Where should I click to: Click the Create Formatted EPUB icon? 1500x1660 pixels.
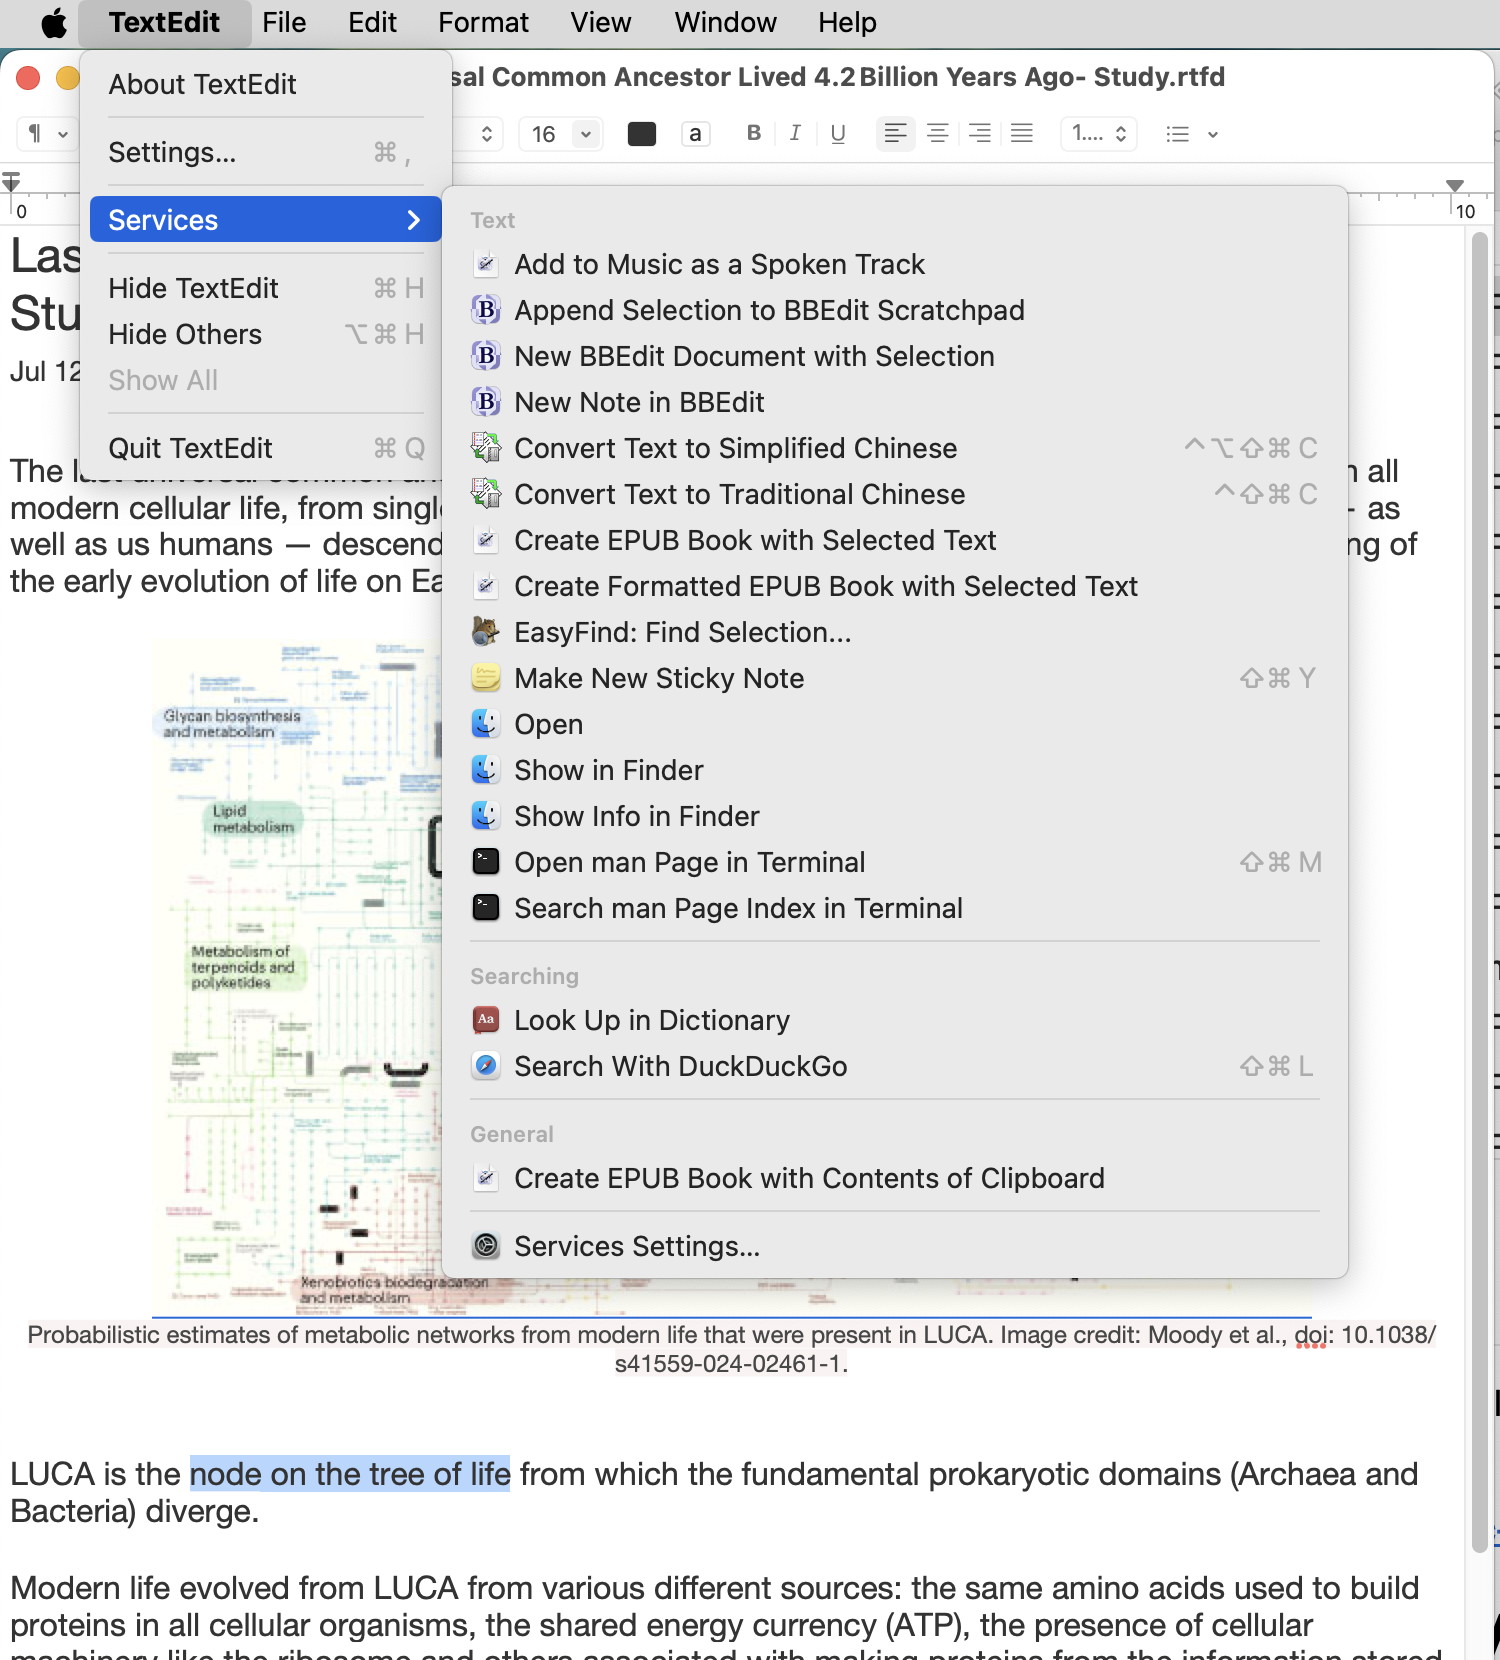[486, 586]
